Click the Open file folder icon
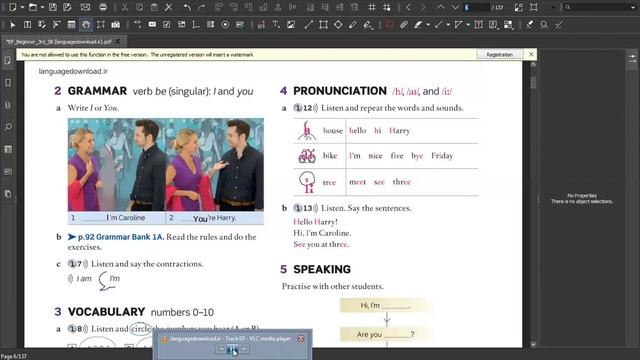This screenshot has width=640, height=360. 33,7
